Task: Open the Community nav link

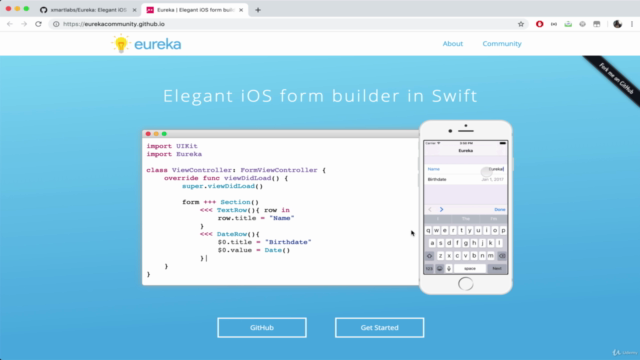Action: pyautogui.click(x=502, y=44)
